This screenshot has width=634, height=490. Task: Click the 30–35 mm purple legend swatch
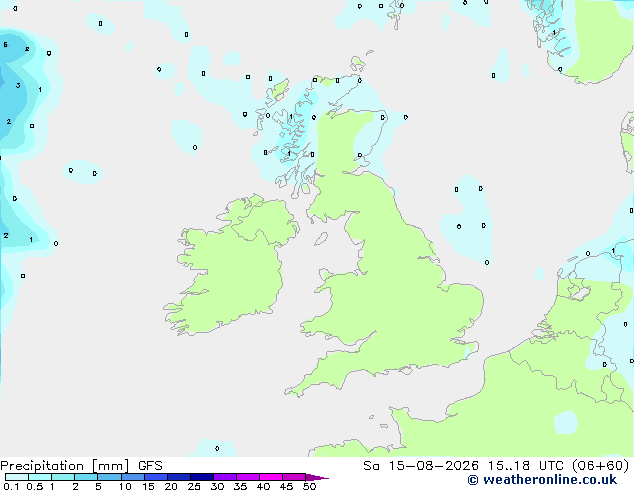coord(225,477)
